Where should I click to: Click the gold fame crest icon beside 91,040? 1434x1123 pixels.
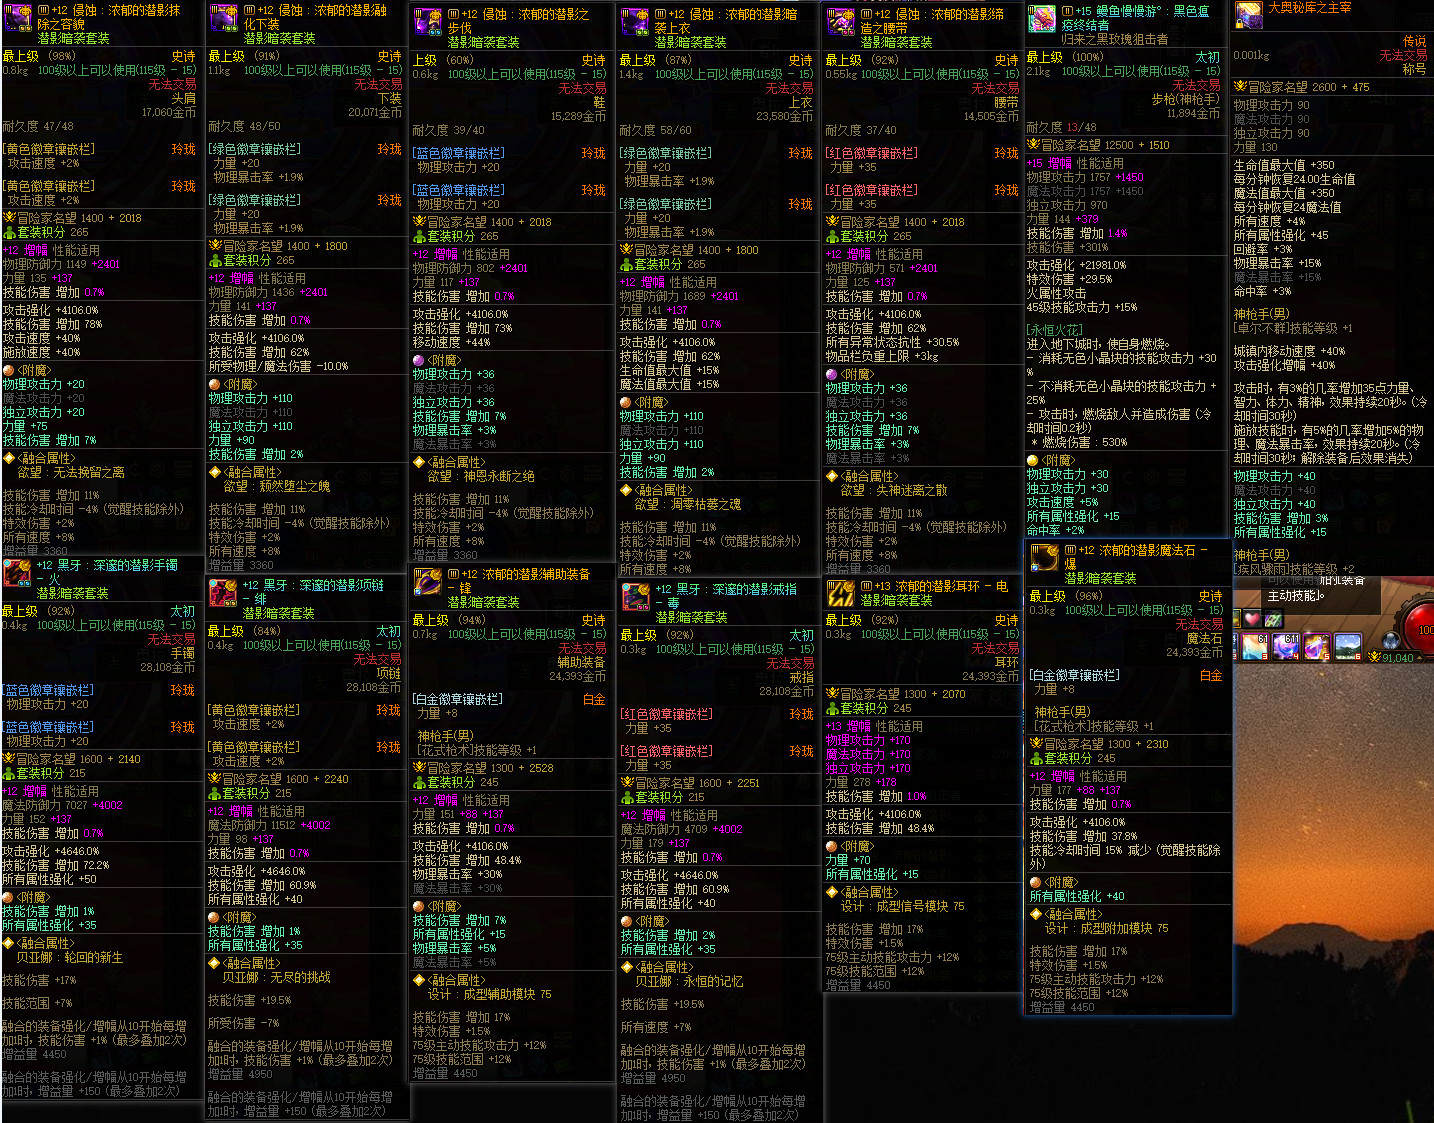pos(1374,657)
